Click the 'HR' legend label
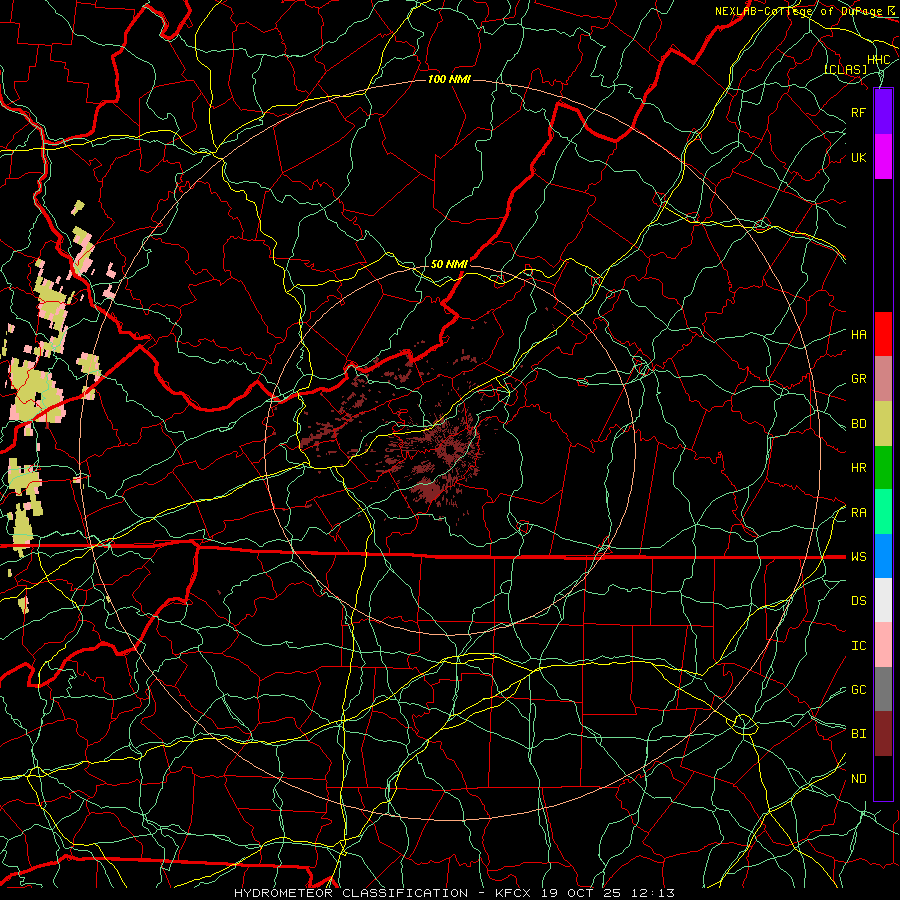This screenshot has width=900, height=900. pos(859,468)
